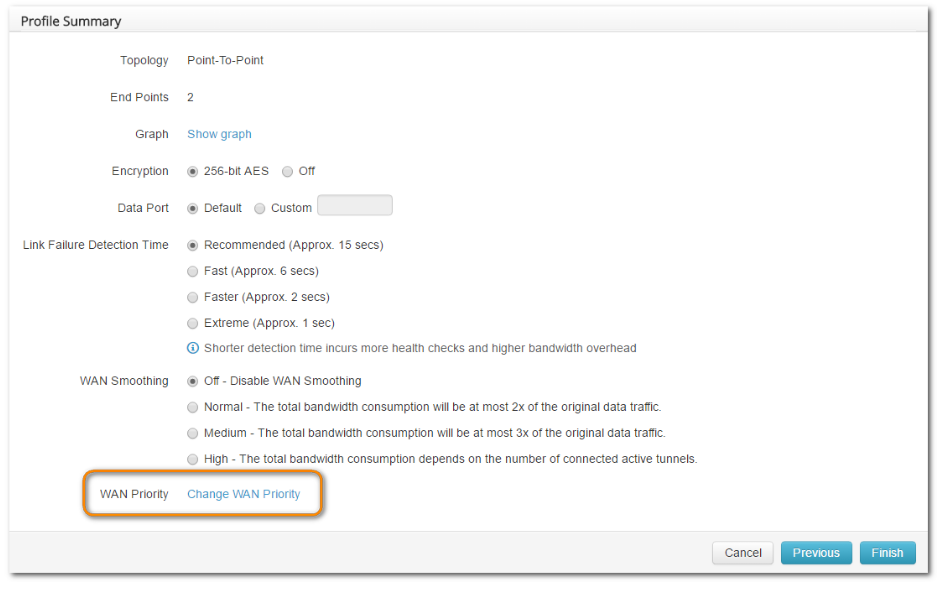950x590 pixels.
Task: Open the Show graph link
Action: [219, 134]
